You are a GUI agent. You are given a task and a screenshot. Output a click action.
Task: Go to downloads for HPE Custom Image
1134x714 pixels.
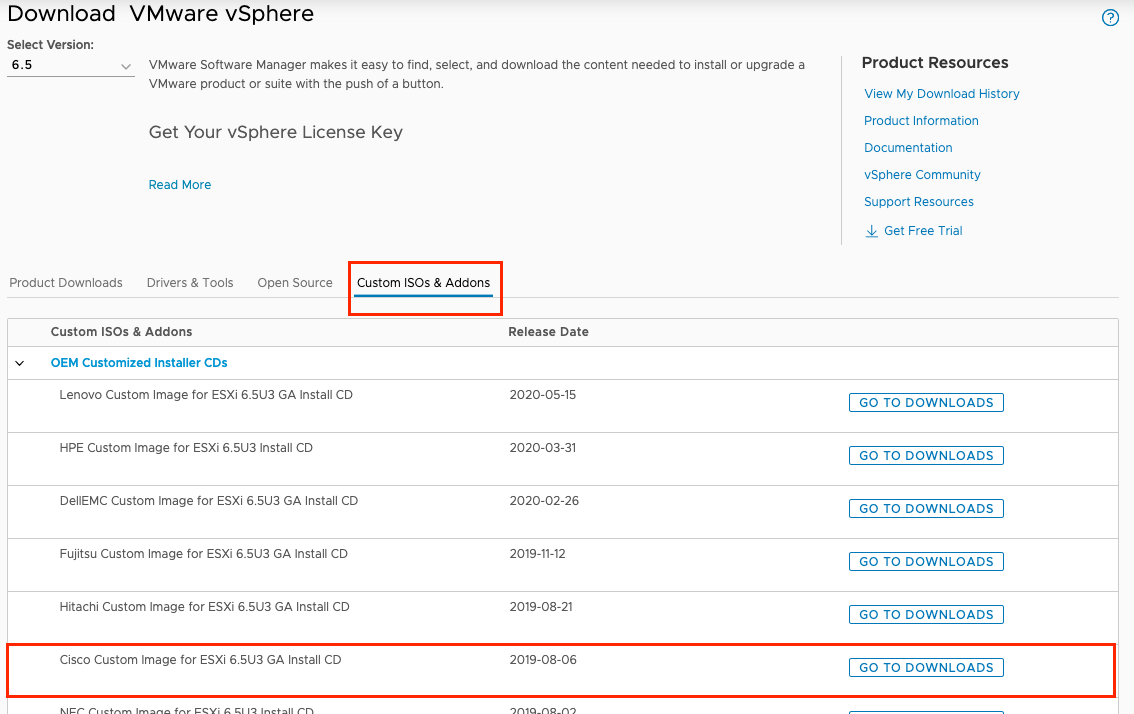926,456
